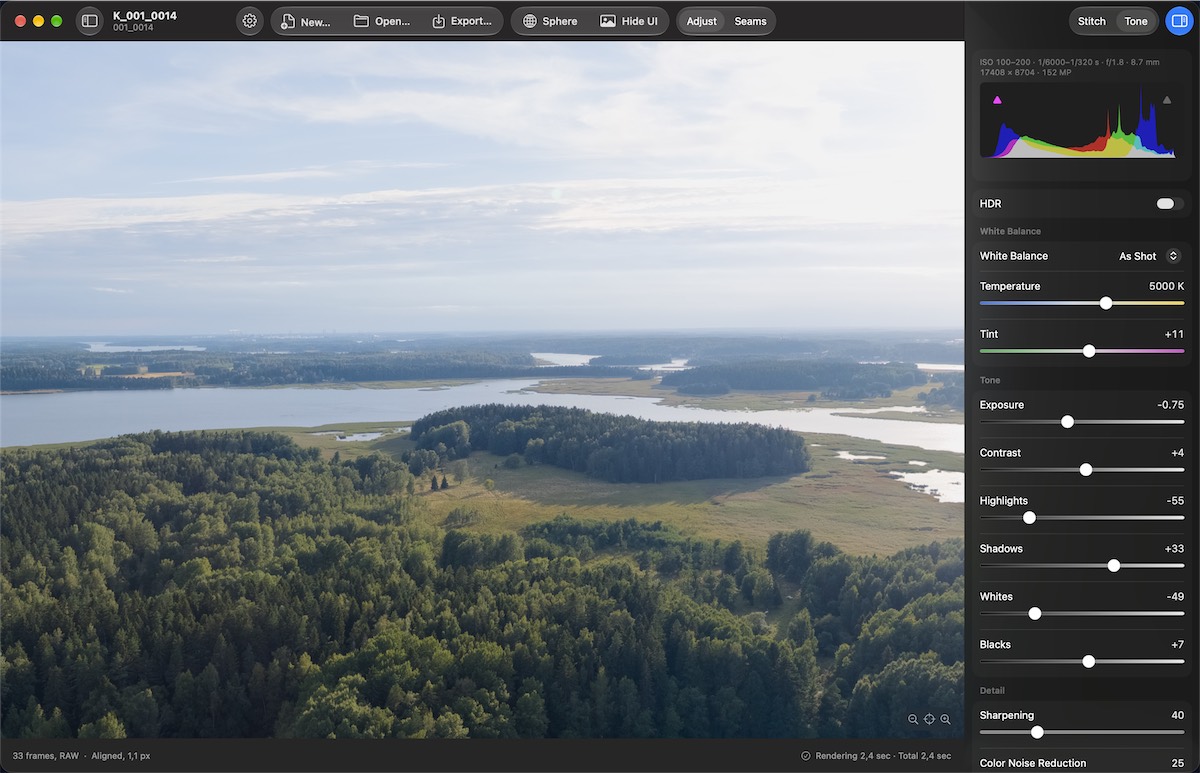Select the Adjust tab
Image resolution: width=1200 pixels, height=773 pixels.
(x=702, y=21)
